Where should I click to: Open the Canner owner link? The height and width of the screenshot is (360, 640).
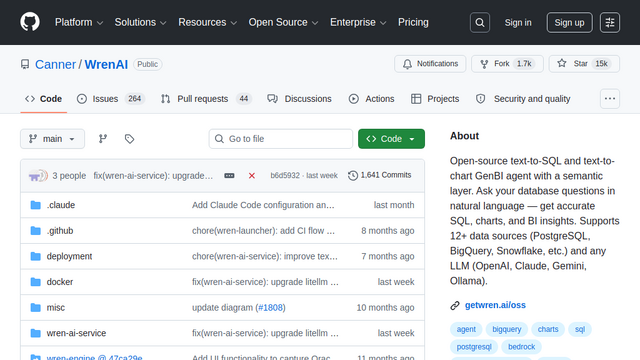click(56, 64)
